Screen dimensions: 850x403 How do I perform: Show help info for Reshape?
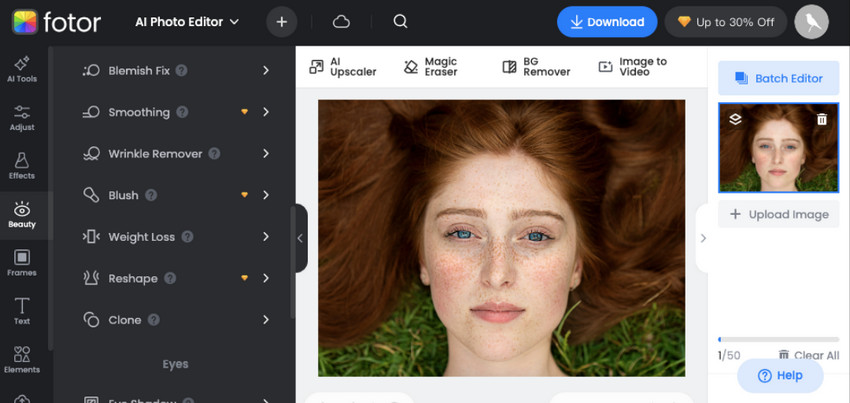pos(170,278)
